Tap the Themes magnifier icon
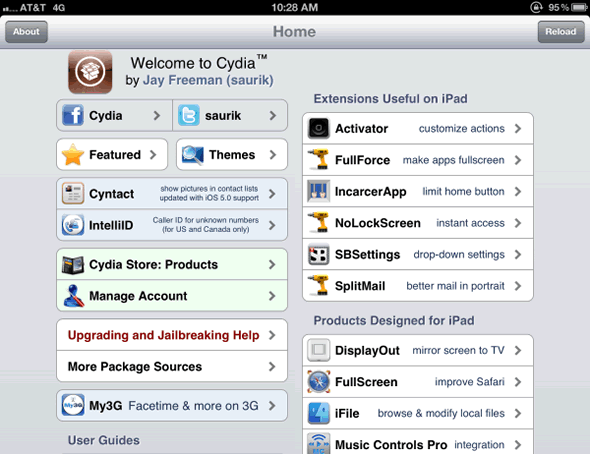 [x=193, y=155]
